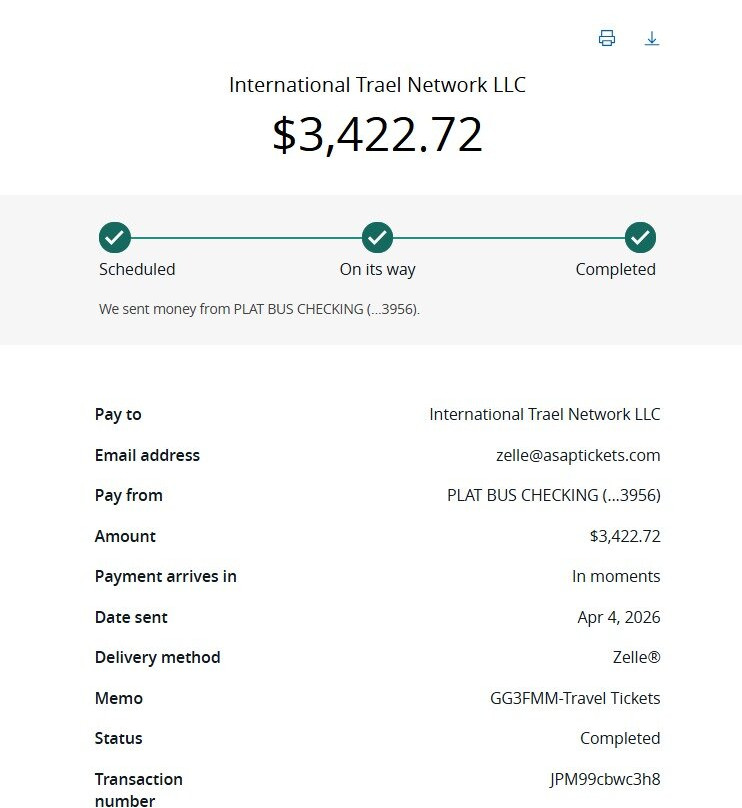Click the Completed checkmark icon

pos(640,238)
